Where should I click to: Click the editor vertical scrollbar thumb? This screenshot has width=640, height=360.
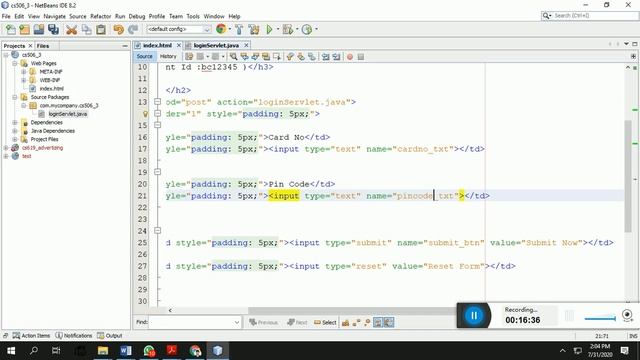(x=628, y=176)
